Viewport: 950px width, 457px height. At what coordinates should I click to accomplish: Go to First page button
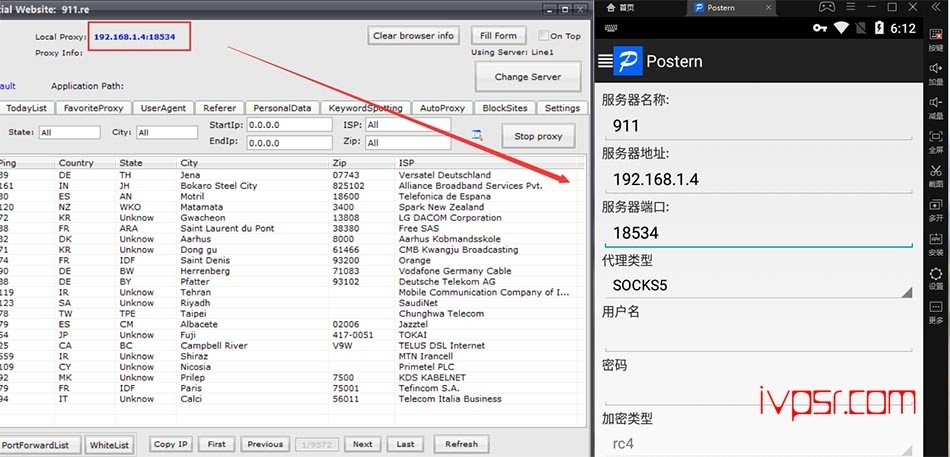tap(216, 444)
